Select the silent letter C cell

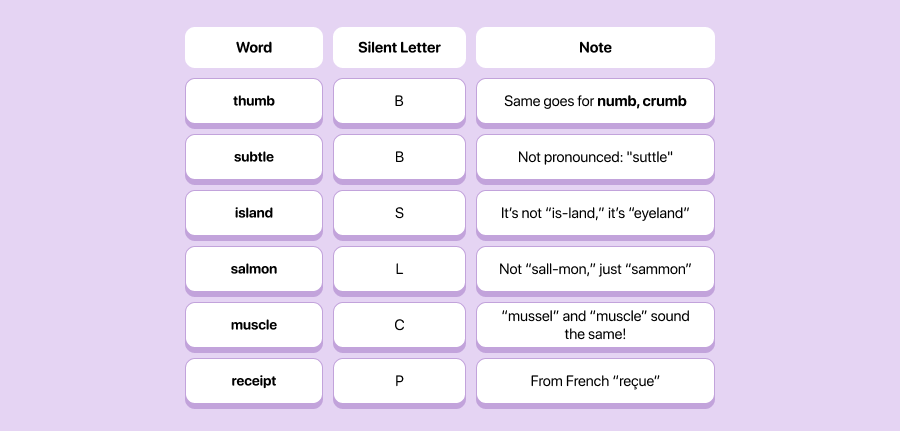click(399, 325)
